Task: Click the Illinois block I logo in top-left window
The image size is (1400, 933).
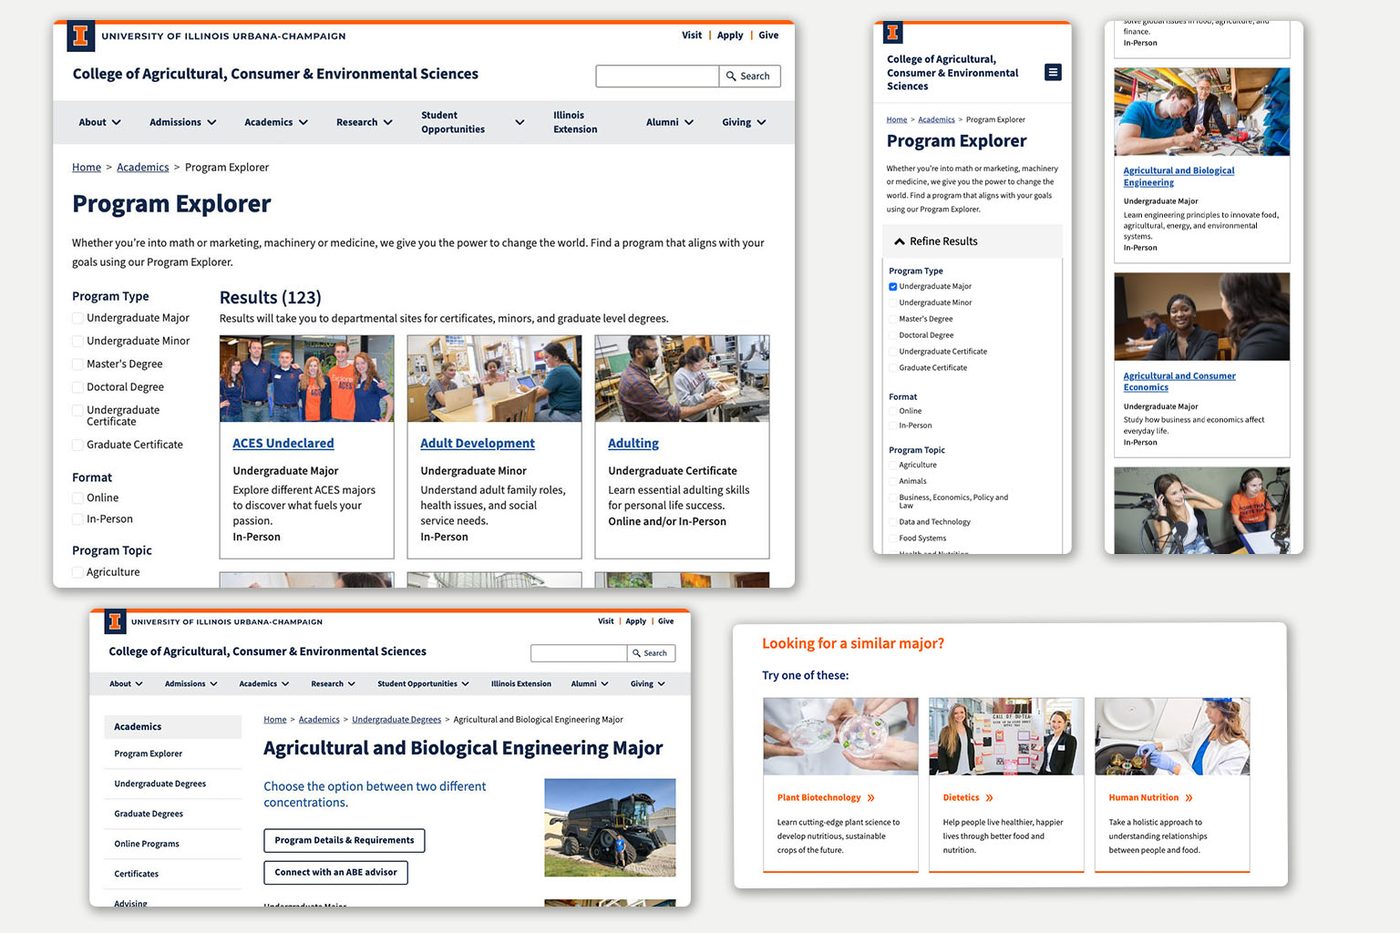Action: coord(81,36)
